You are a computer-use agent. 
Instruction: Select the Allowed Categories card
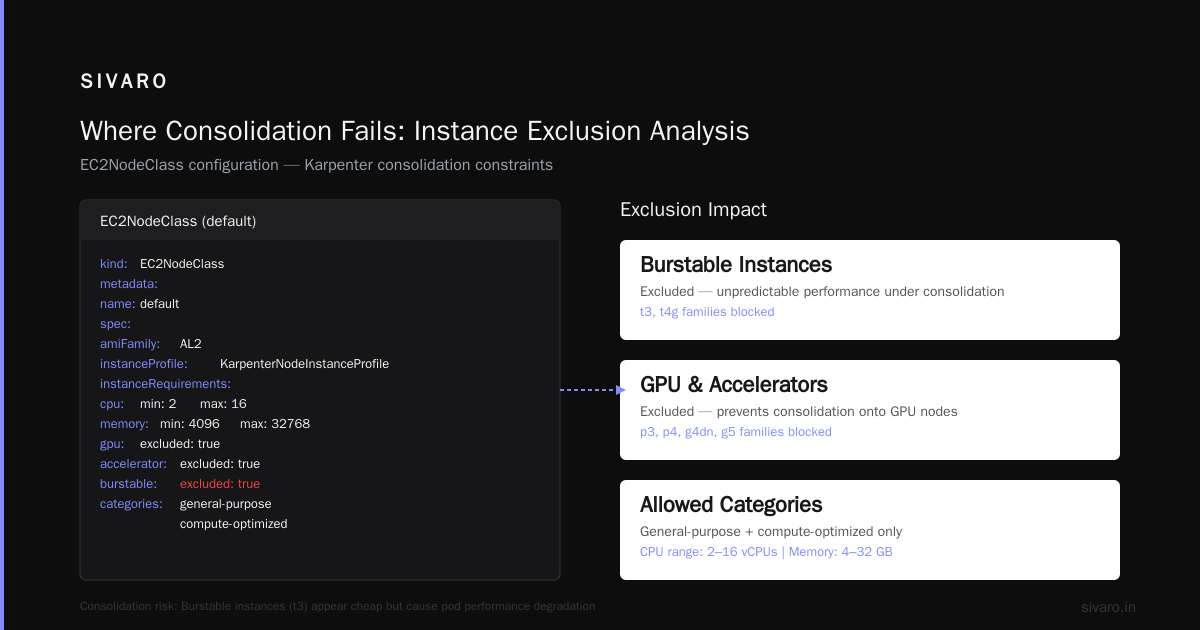click(x=870, y=530)
